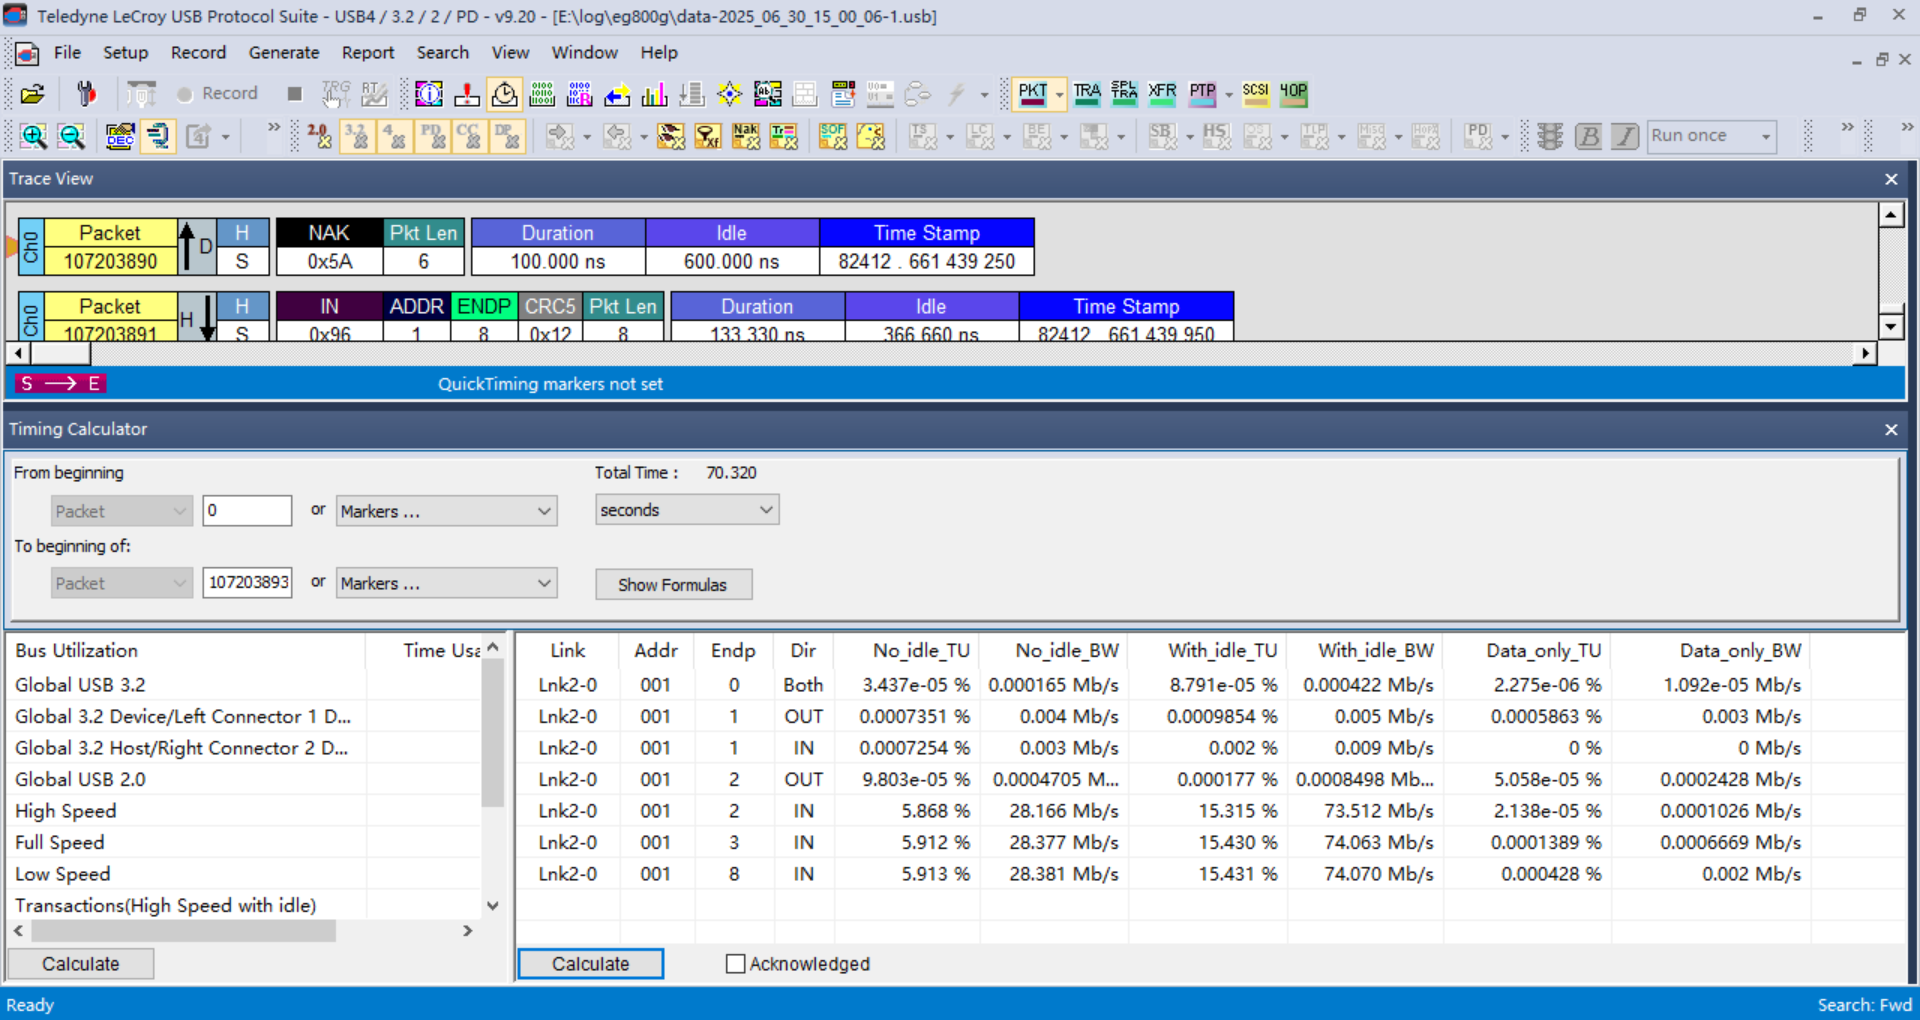Click Calculate under Bus Utilization list
The image size is (1920, 1020).
(81, 964)
